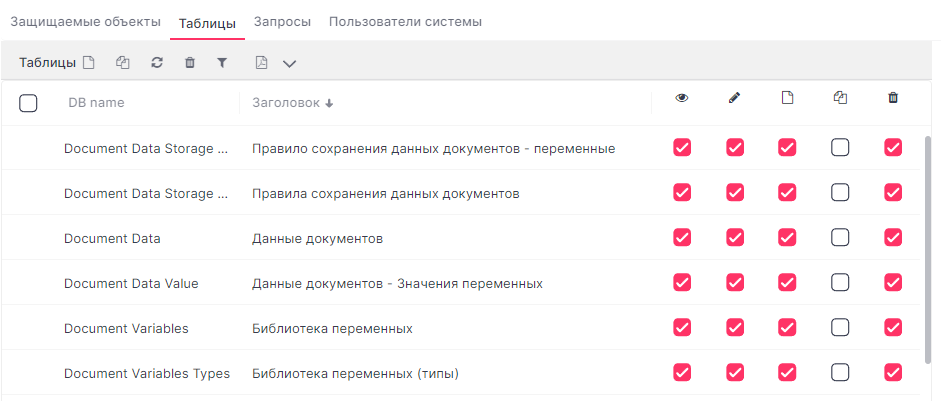
Task: Tick the select-all checkbox in header
Action: click(x=28, y=103)
